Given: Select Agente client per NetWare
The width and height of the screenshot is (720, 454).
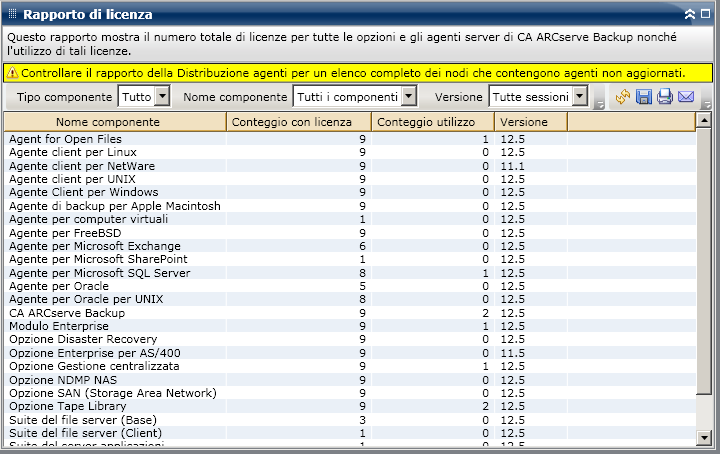Looking at the screenshot, I should (350, 166).
